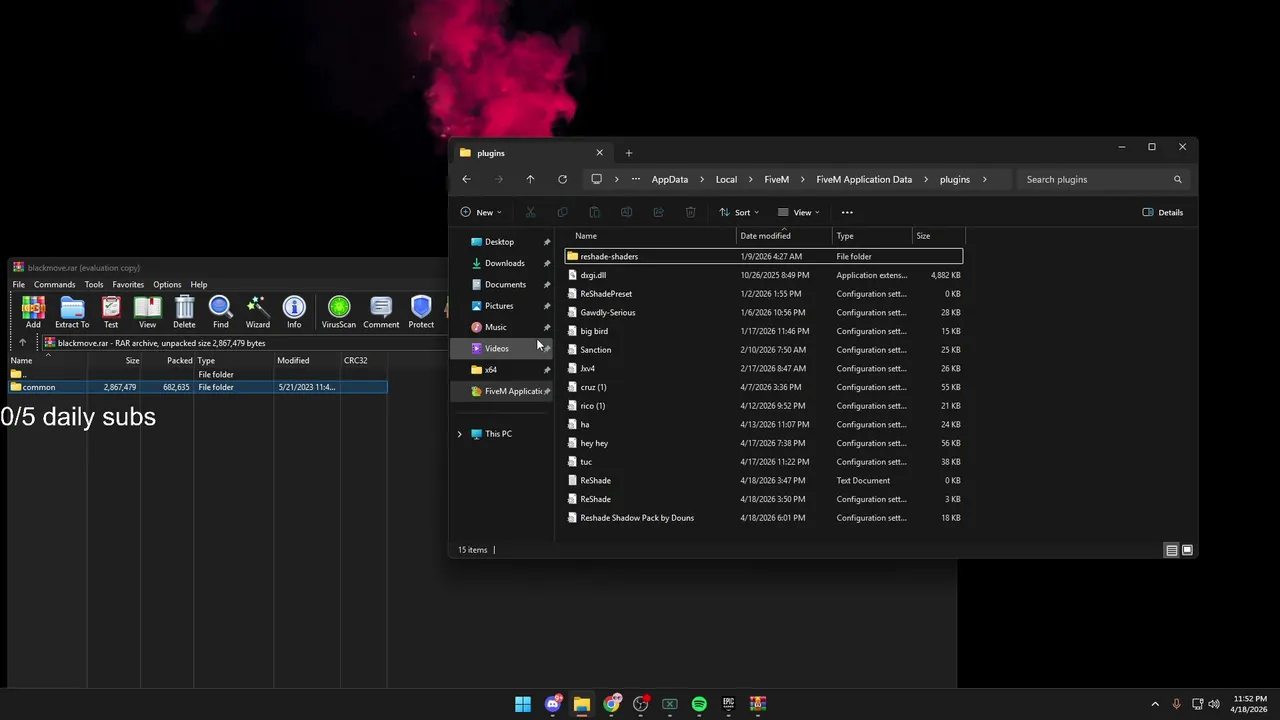Open the View dropdown in Explorer

tap(798, 212)
